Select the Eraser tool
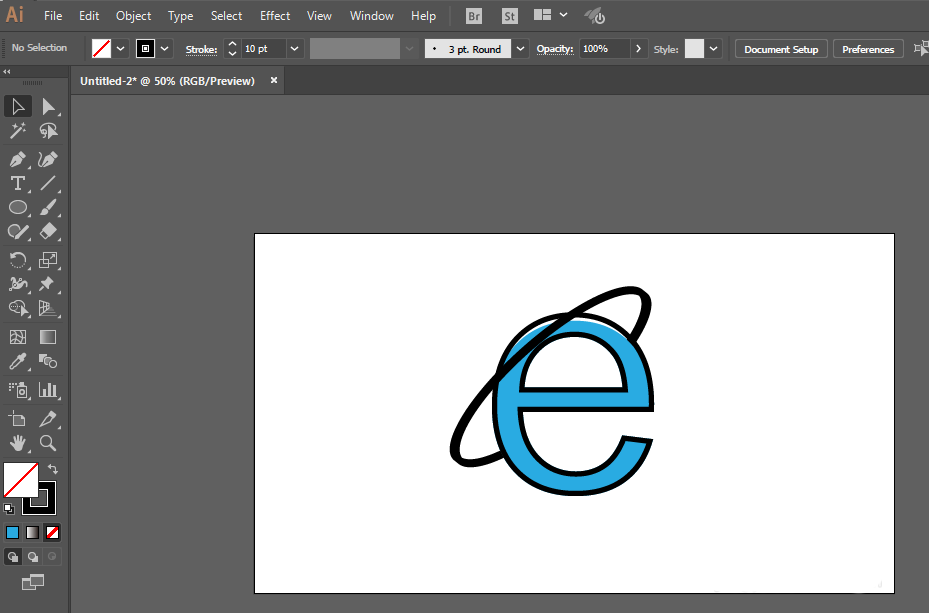 (48, 231)
